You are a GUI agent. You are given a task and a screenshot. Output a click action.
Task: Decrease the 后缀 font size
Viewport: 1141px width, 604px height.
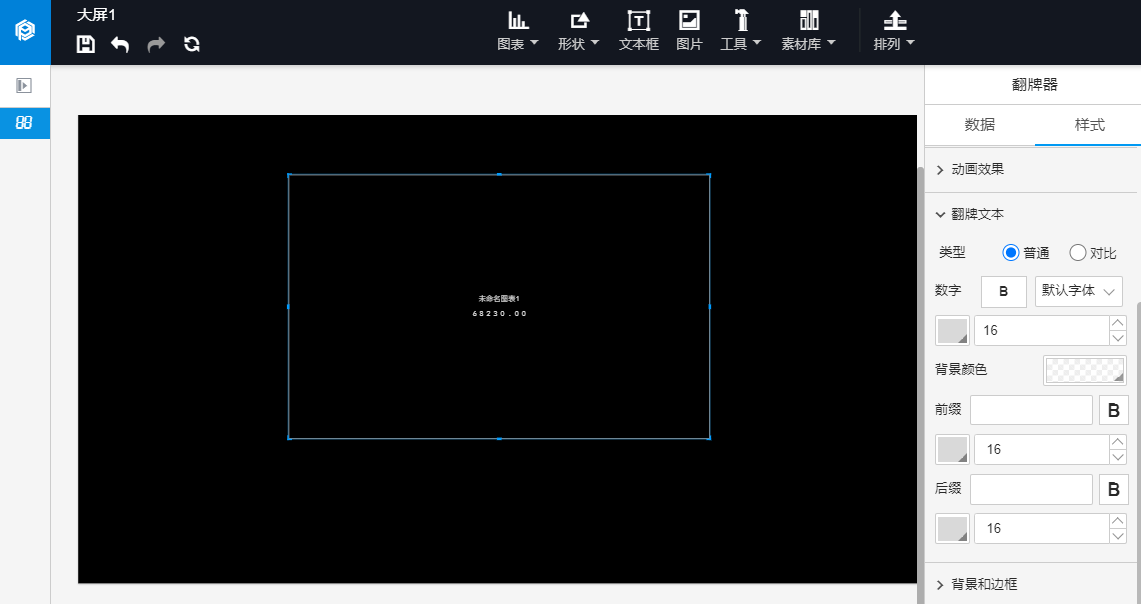[1118, 536]
